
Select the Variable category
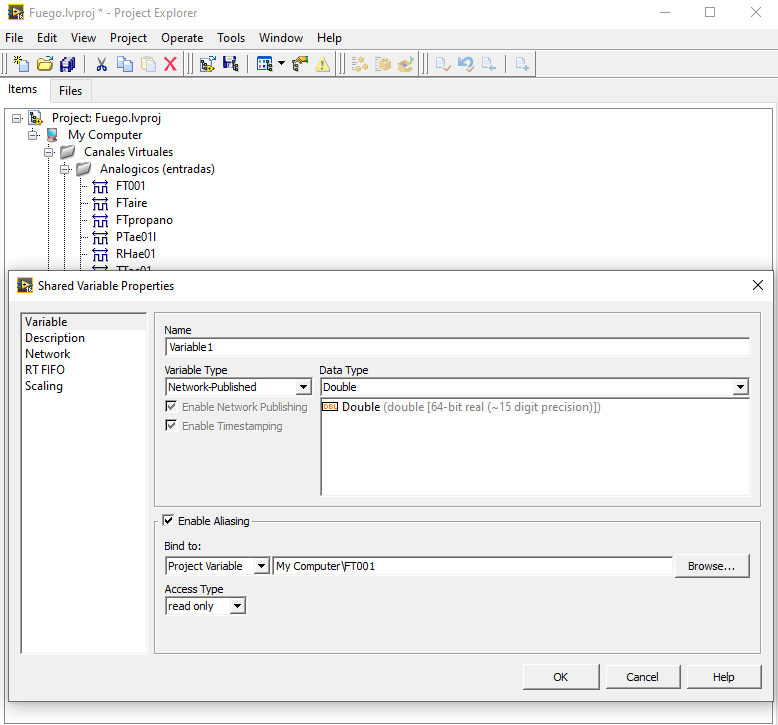[84, 322]
